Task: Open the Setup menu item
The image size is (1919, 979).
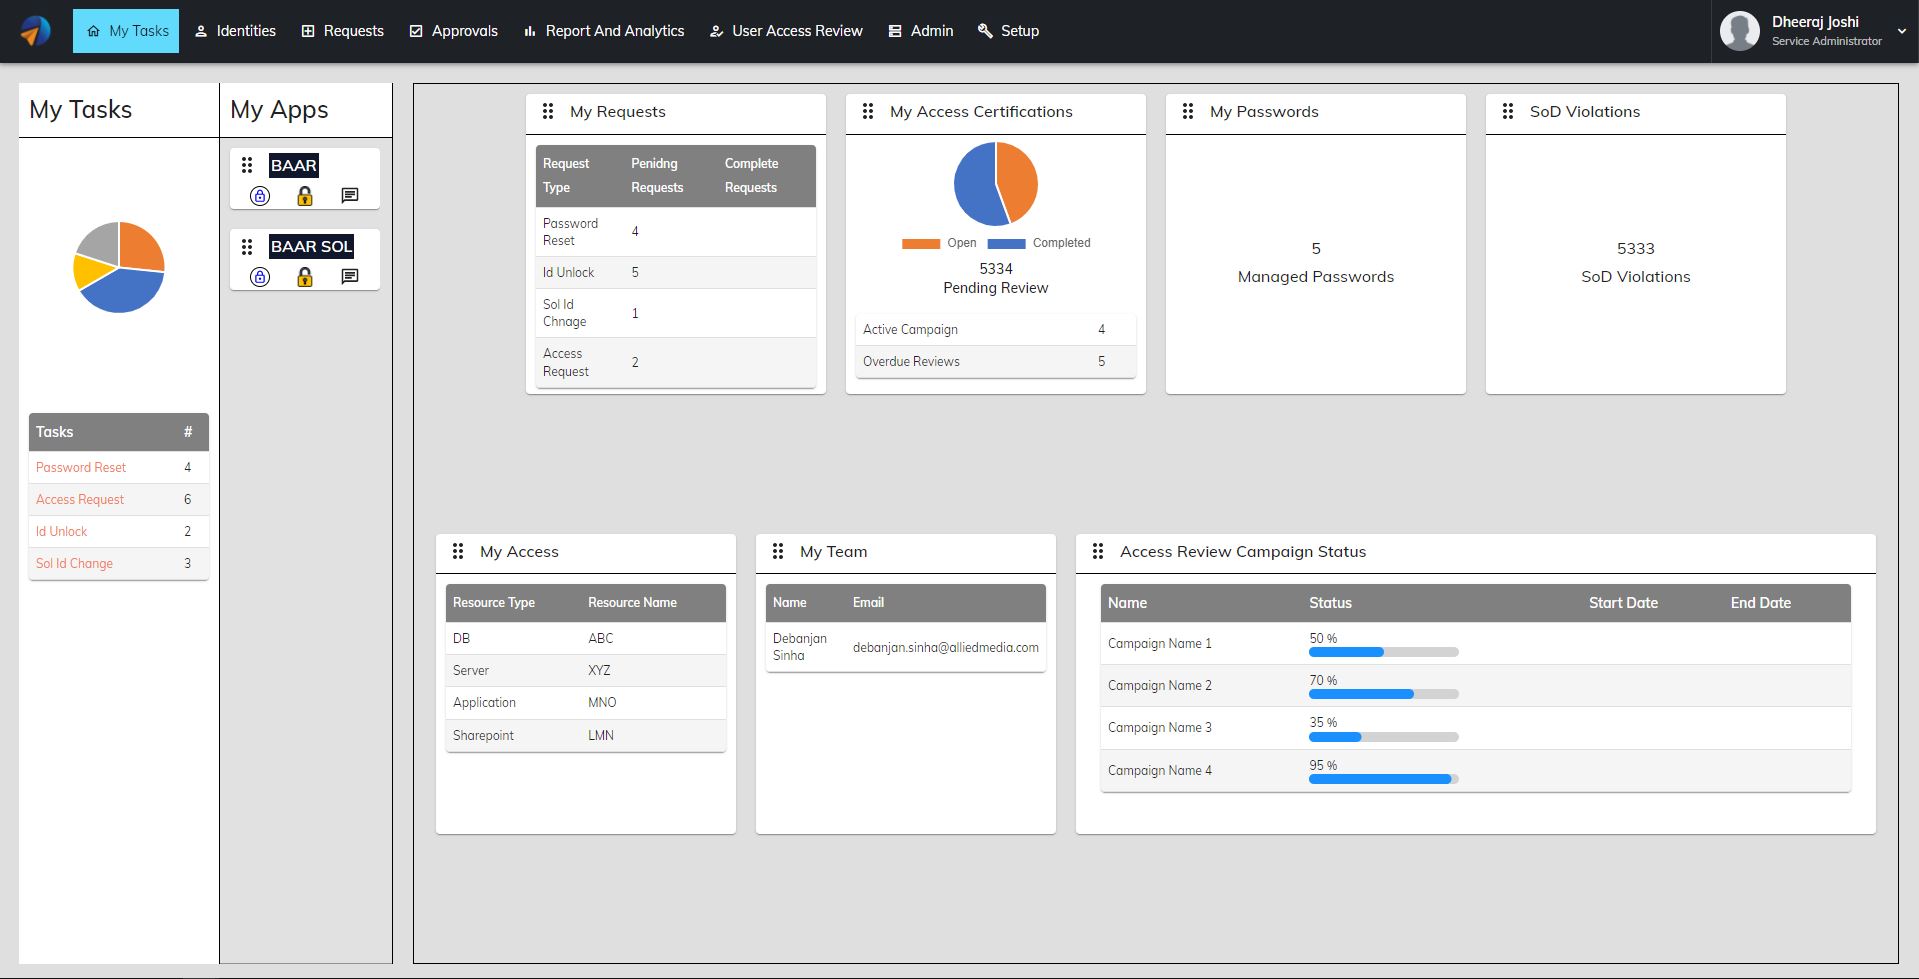Action: 1008,31
